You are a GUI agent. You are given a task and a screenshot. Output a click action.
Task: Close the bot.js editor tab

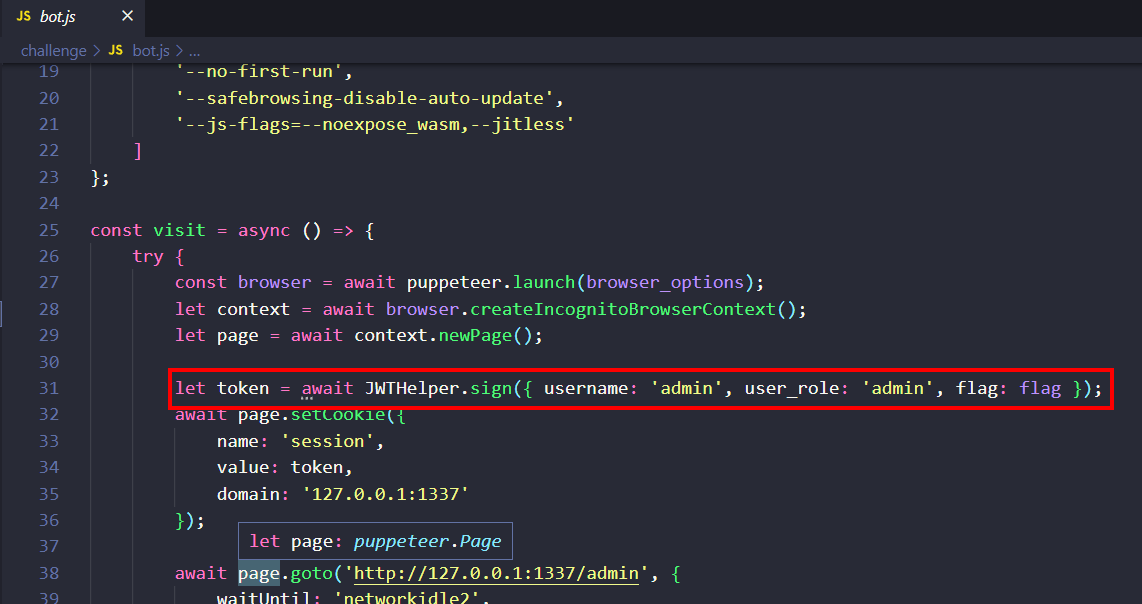(x=127, y=17)
